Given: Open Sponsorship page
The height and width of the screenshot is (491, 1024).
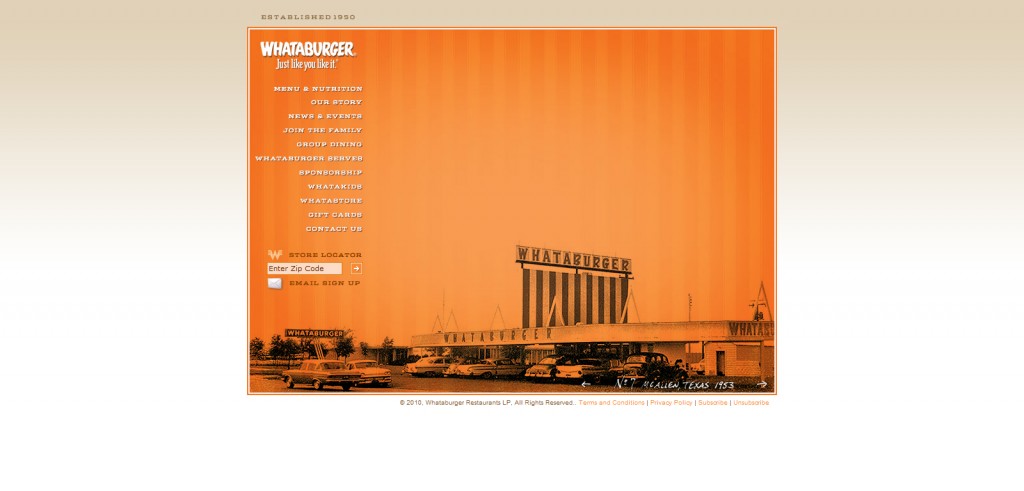Looking at the screenshot, I should click(330, 173).
